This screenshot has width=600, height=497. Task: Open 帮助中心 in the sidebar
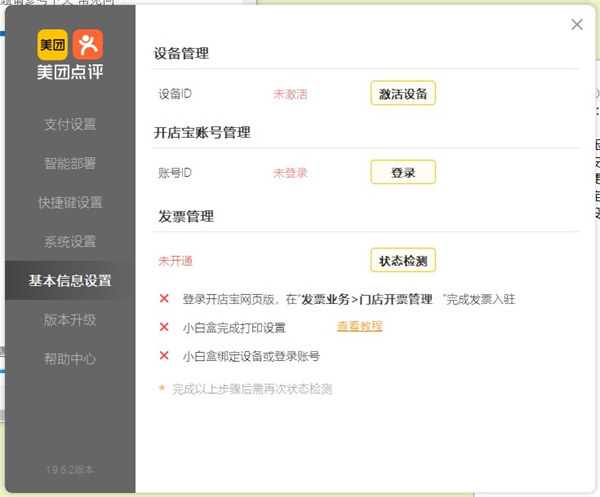(70, 359)
